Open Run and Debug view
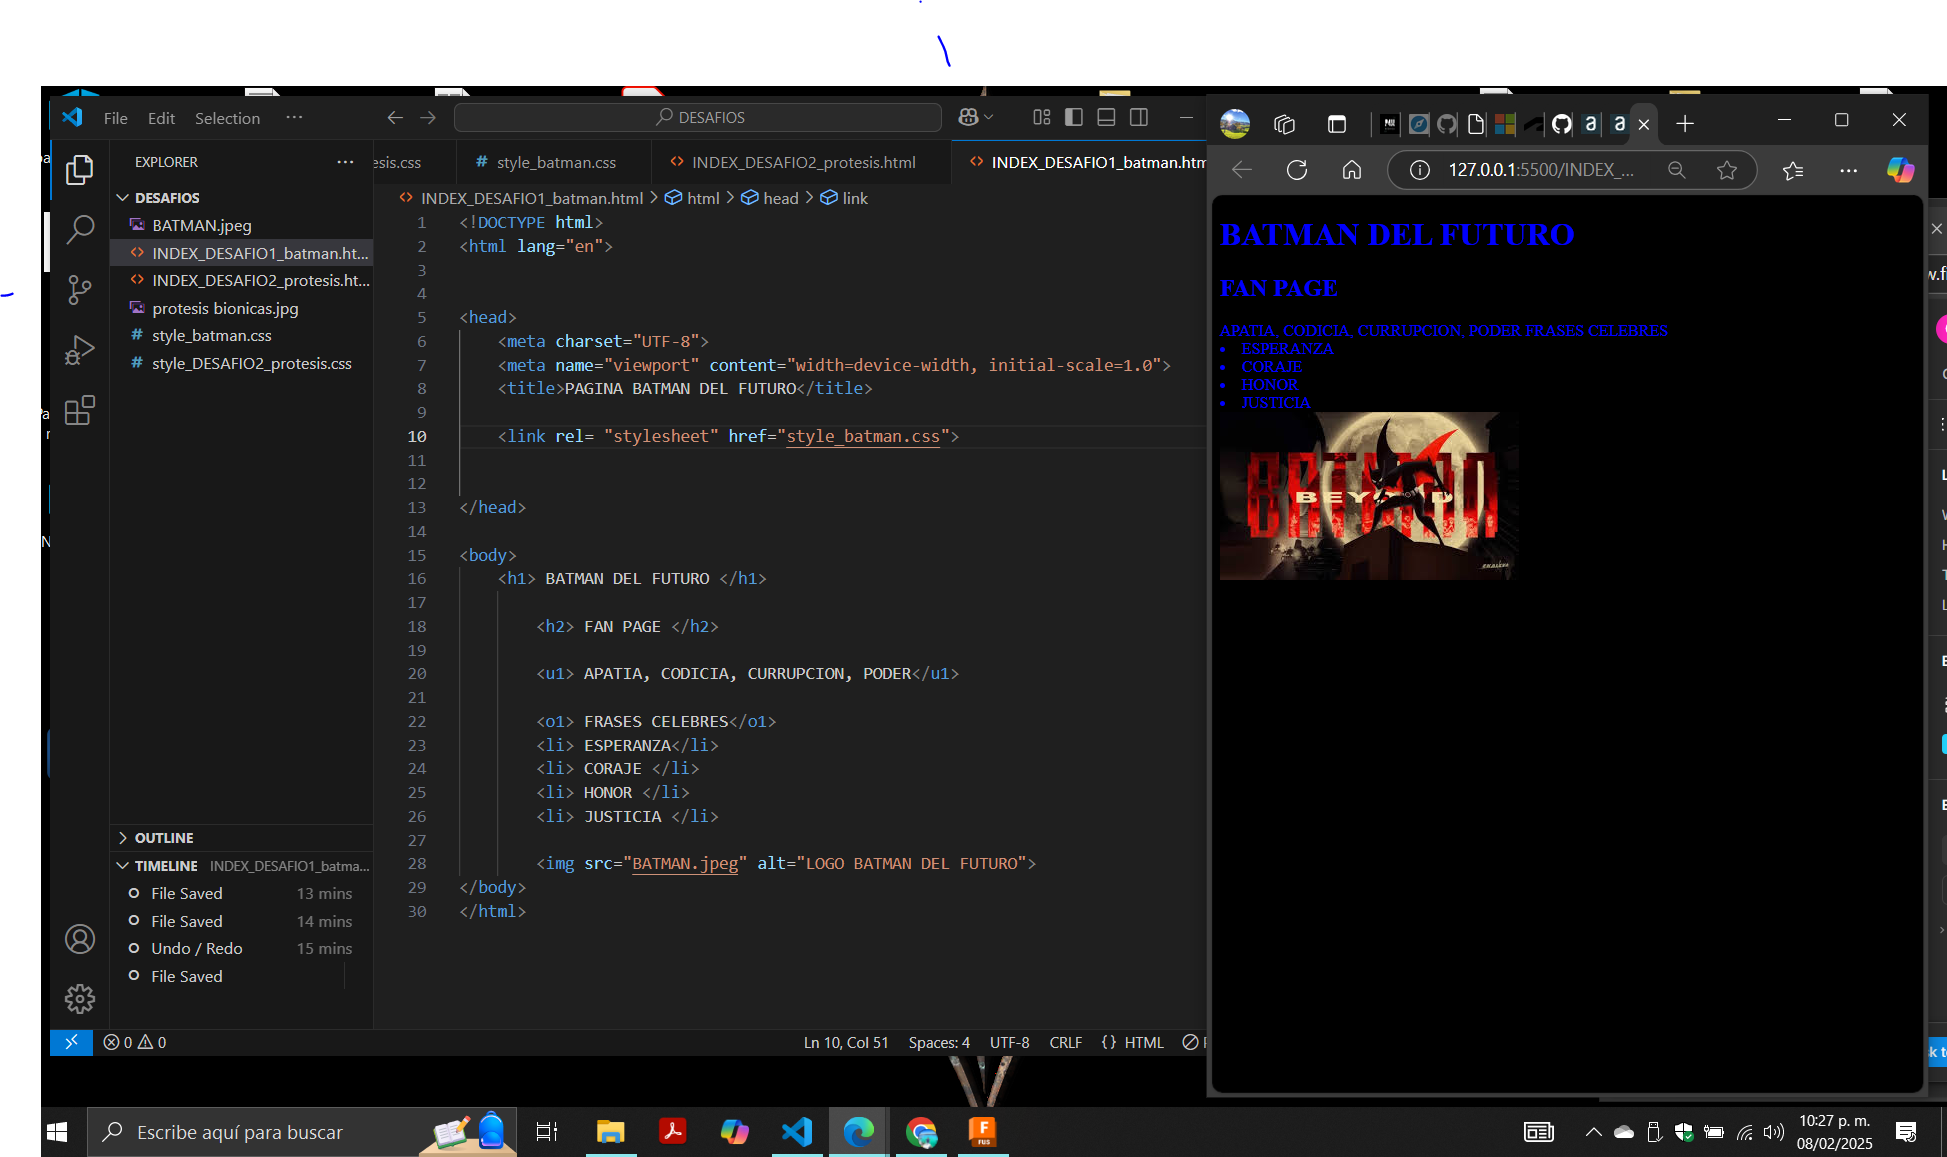Screen dimensions: 1947x1157 pyautogui.click(x=80, y=350)
